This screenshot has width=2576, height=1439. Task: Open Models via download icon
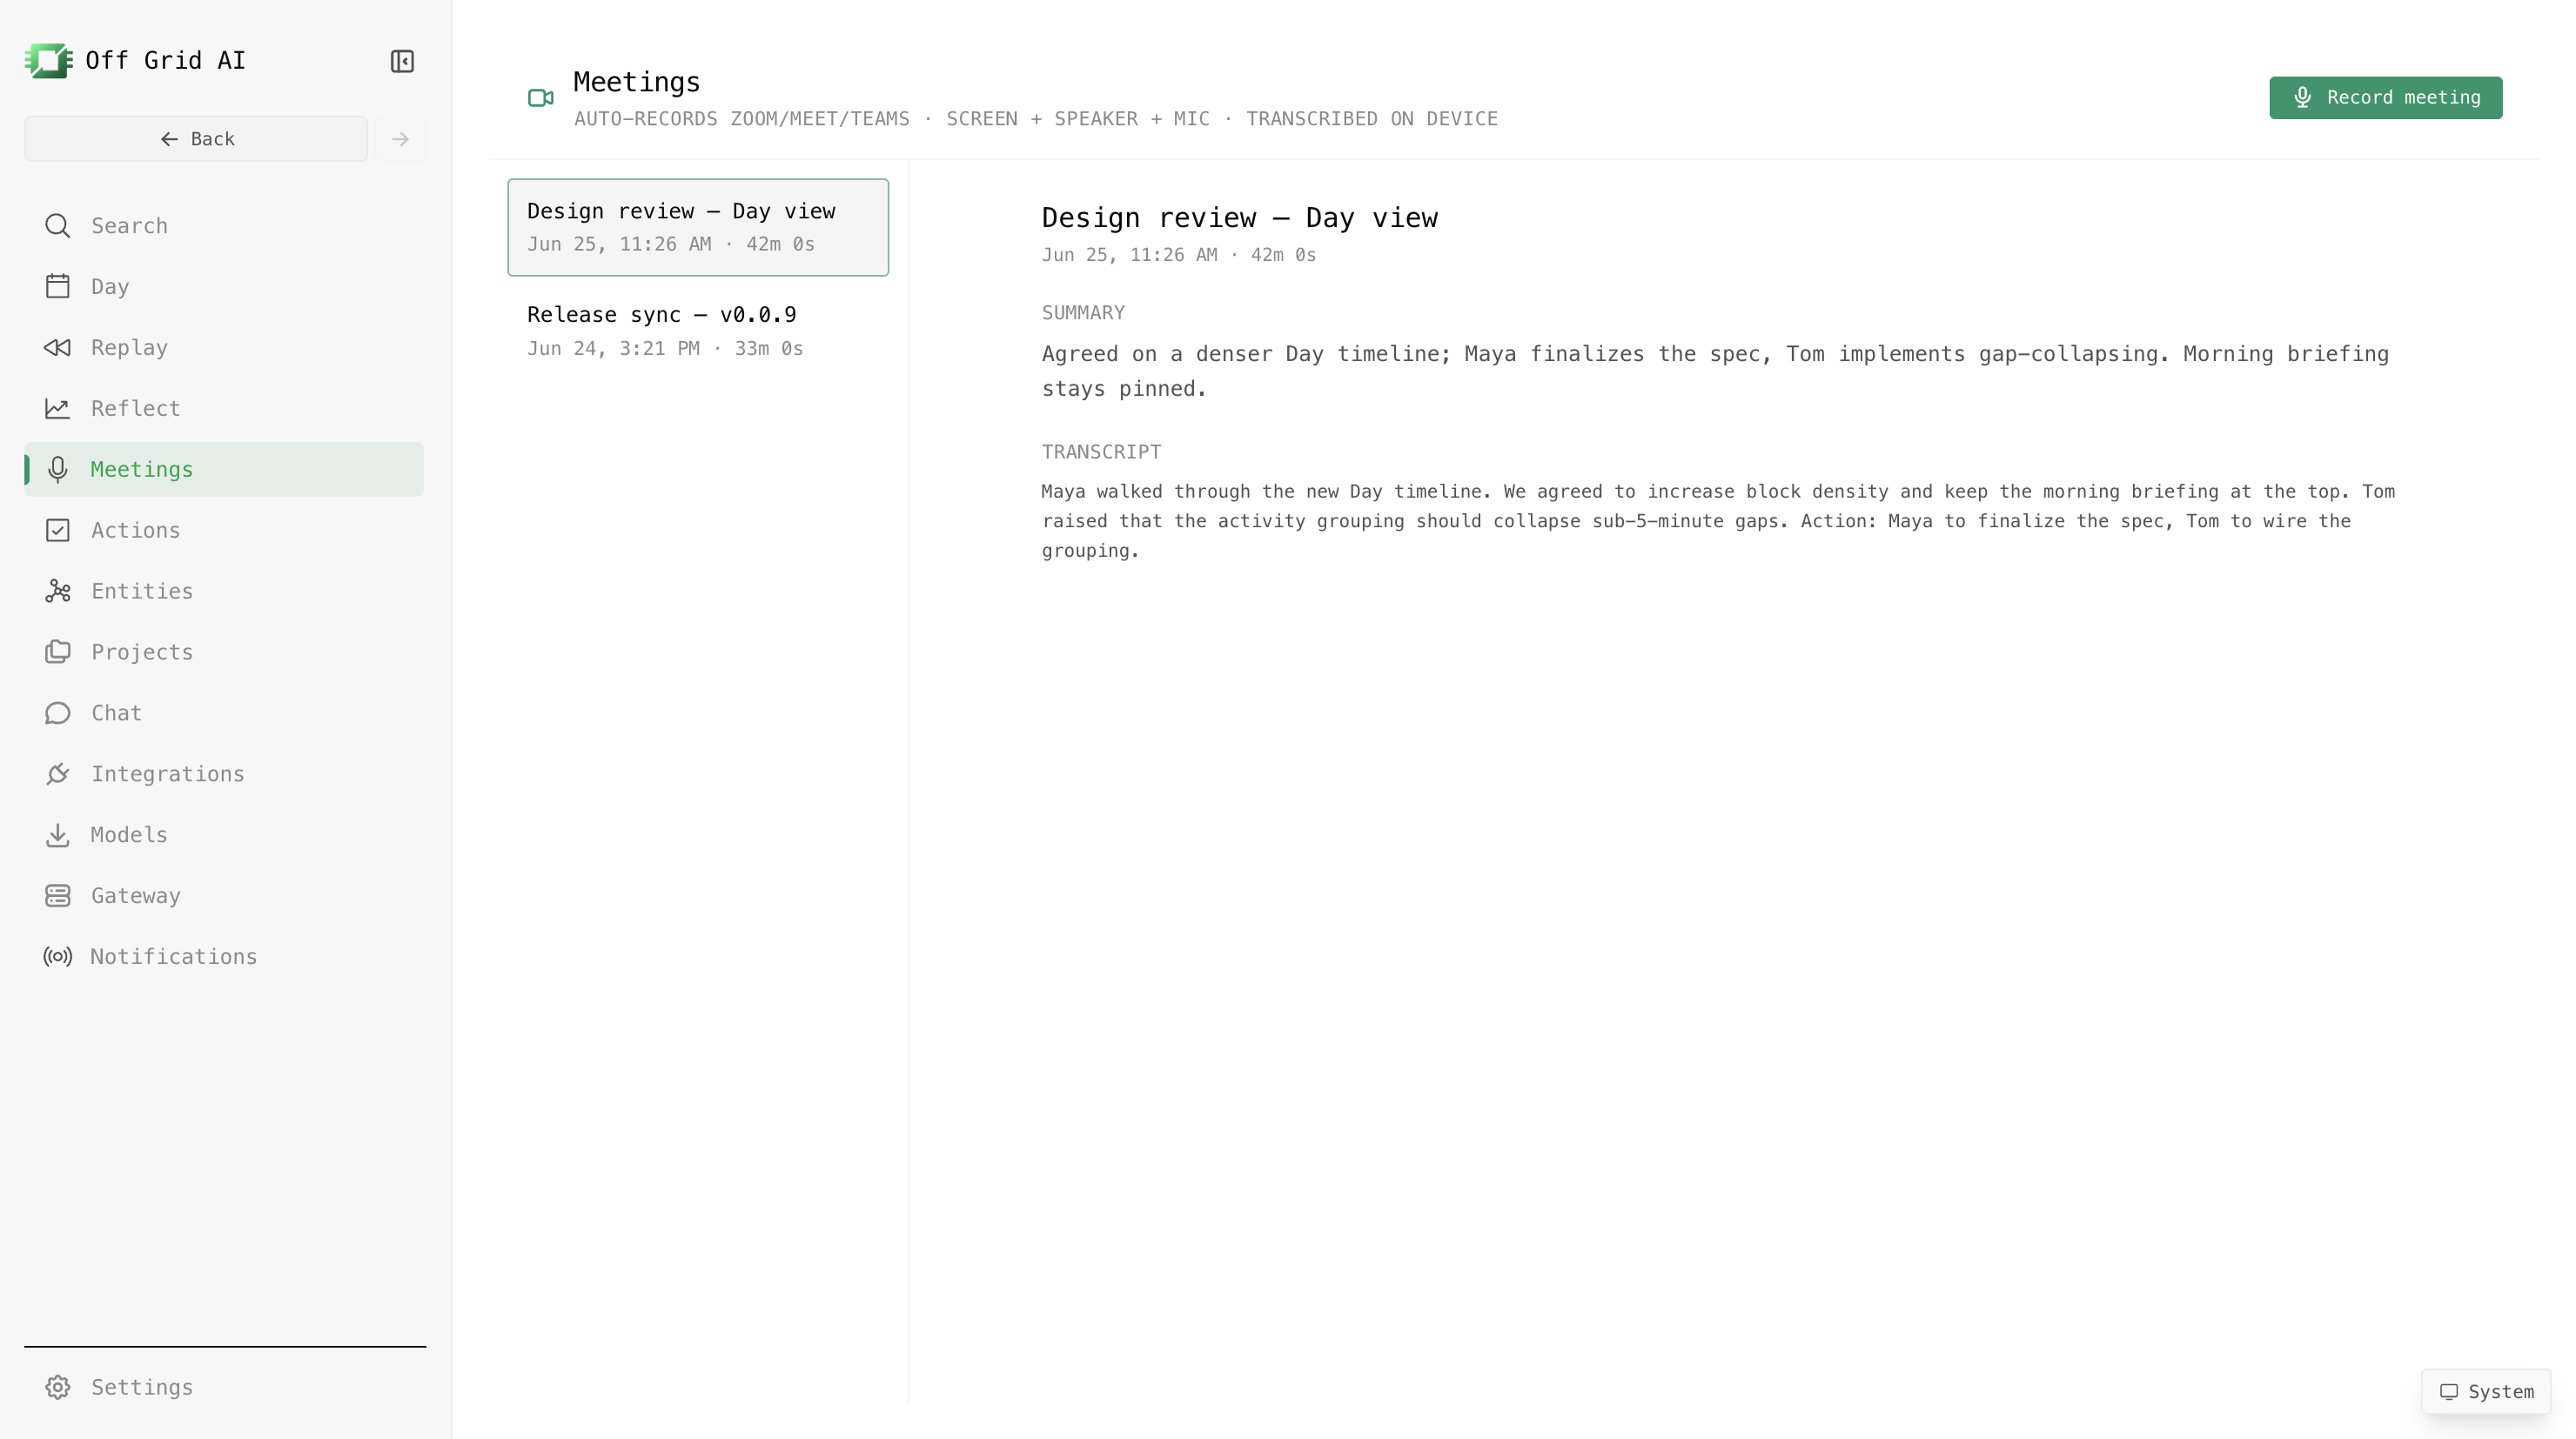(x=58, y=835)
